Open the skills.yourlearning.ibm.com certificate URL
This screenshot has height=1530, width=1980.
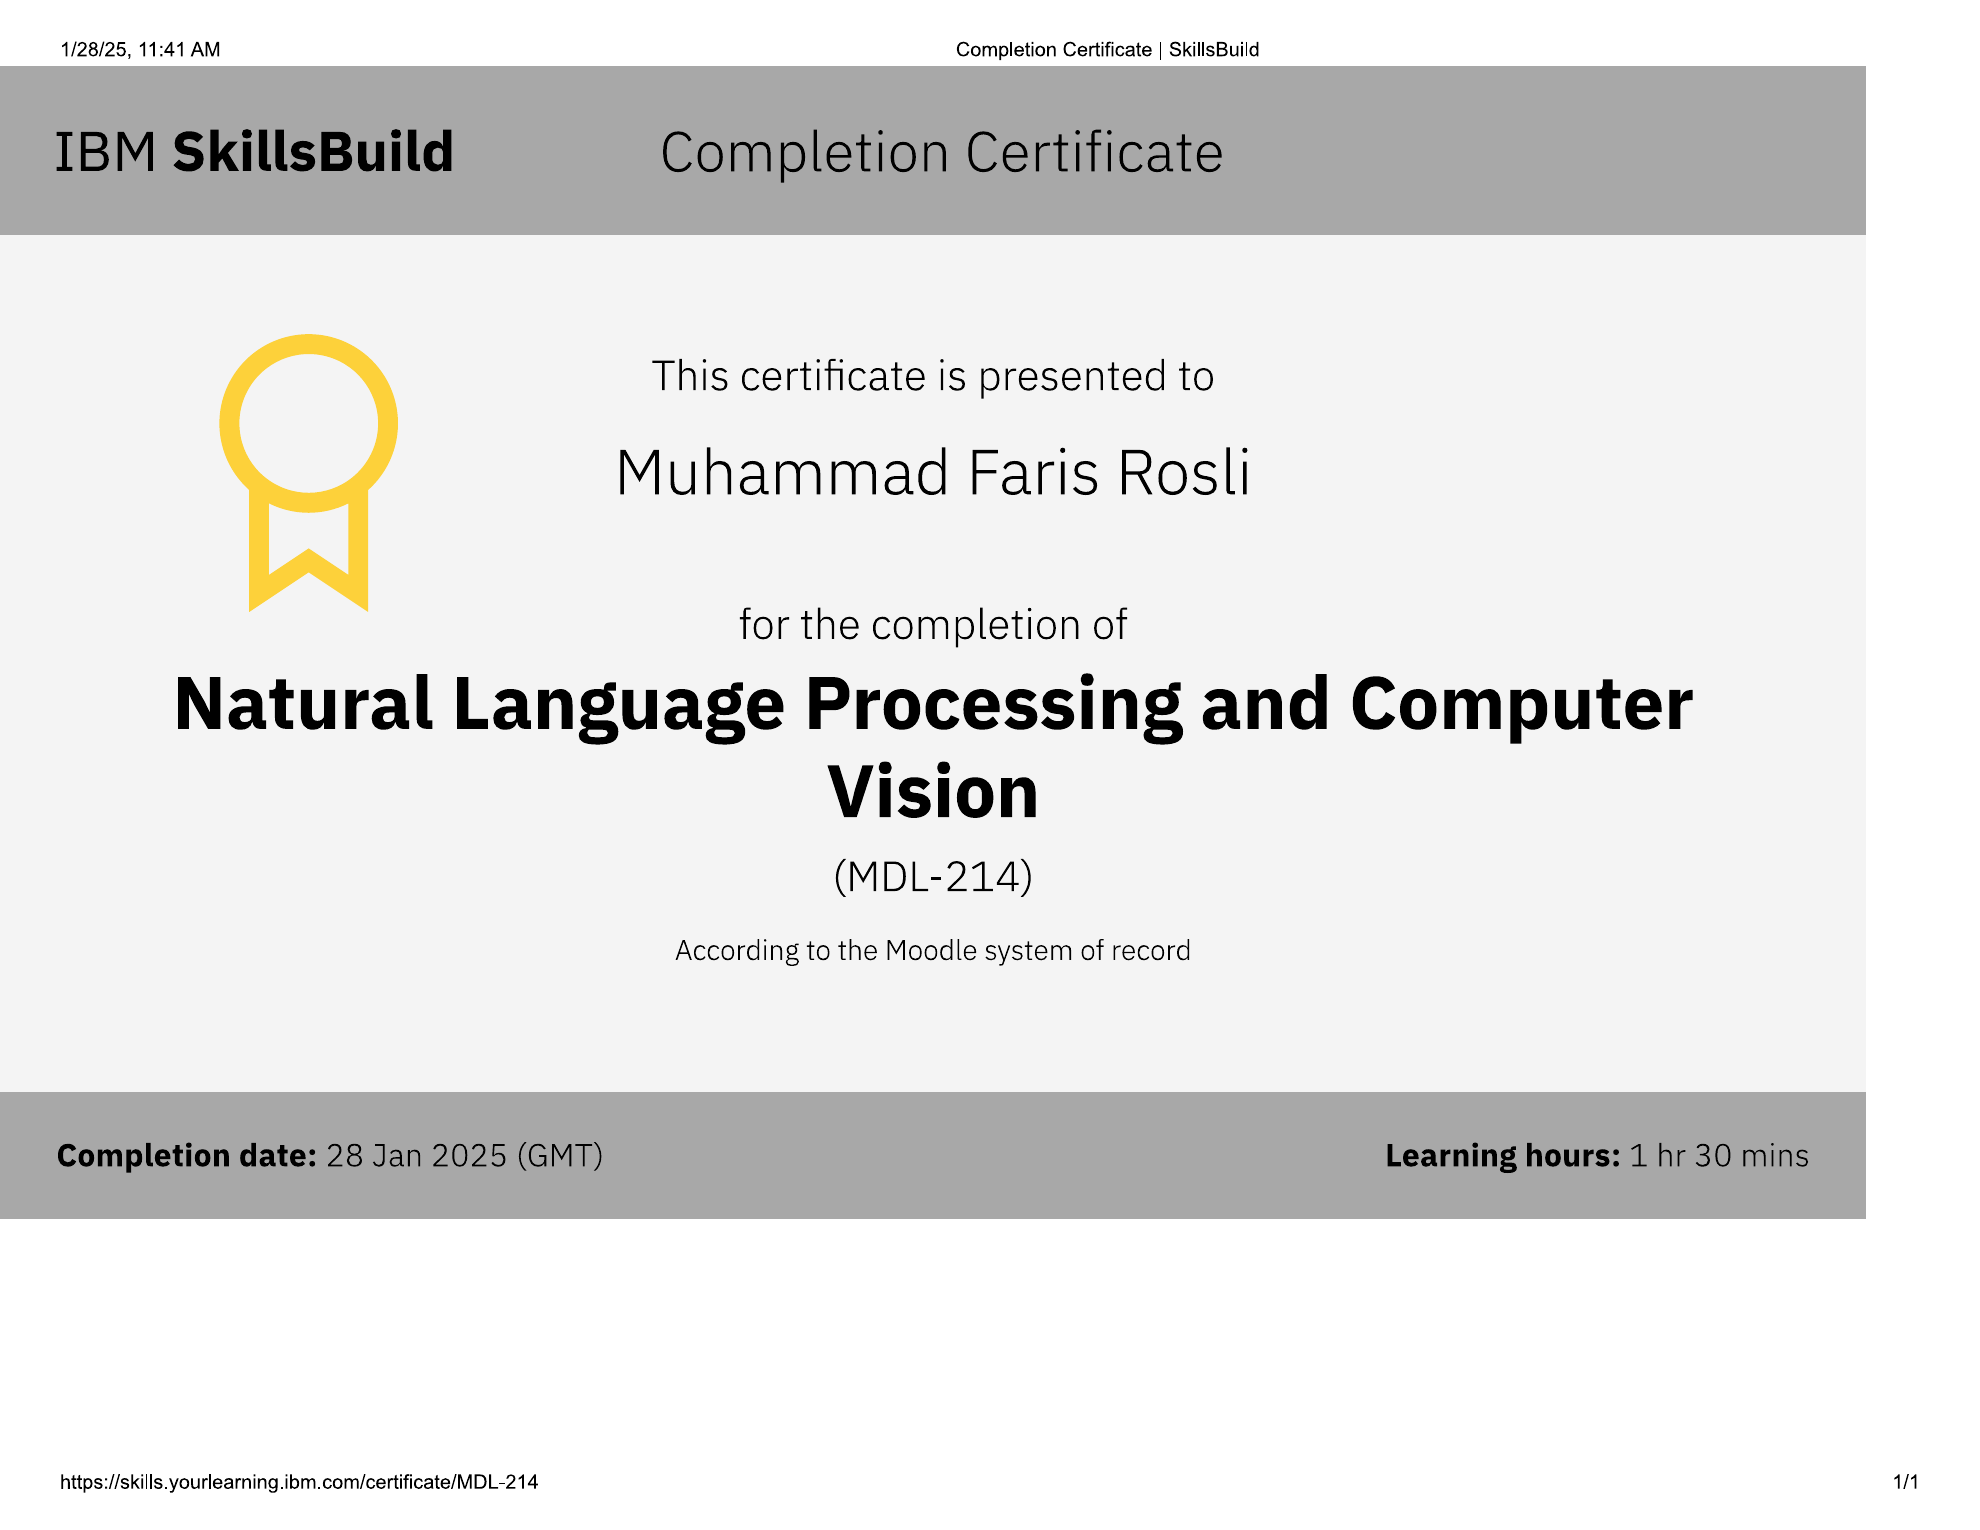[x=299, y=1482]
